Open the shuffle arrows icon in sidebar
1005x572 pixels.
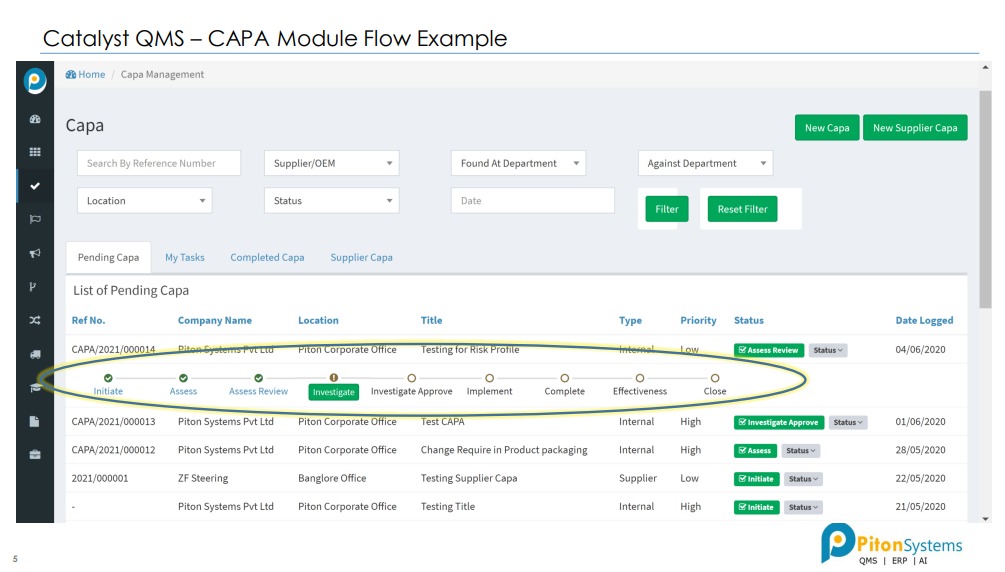[x=35, y=320]
